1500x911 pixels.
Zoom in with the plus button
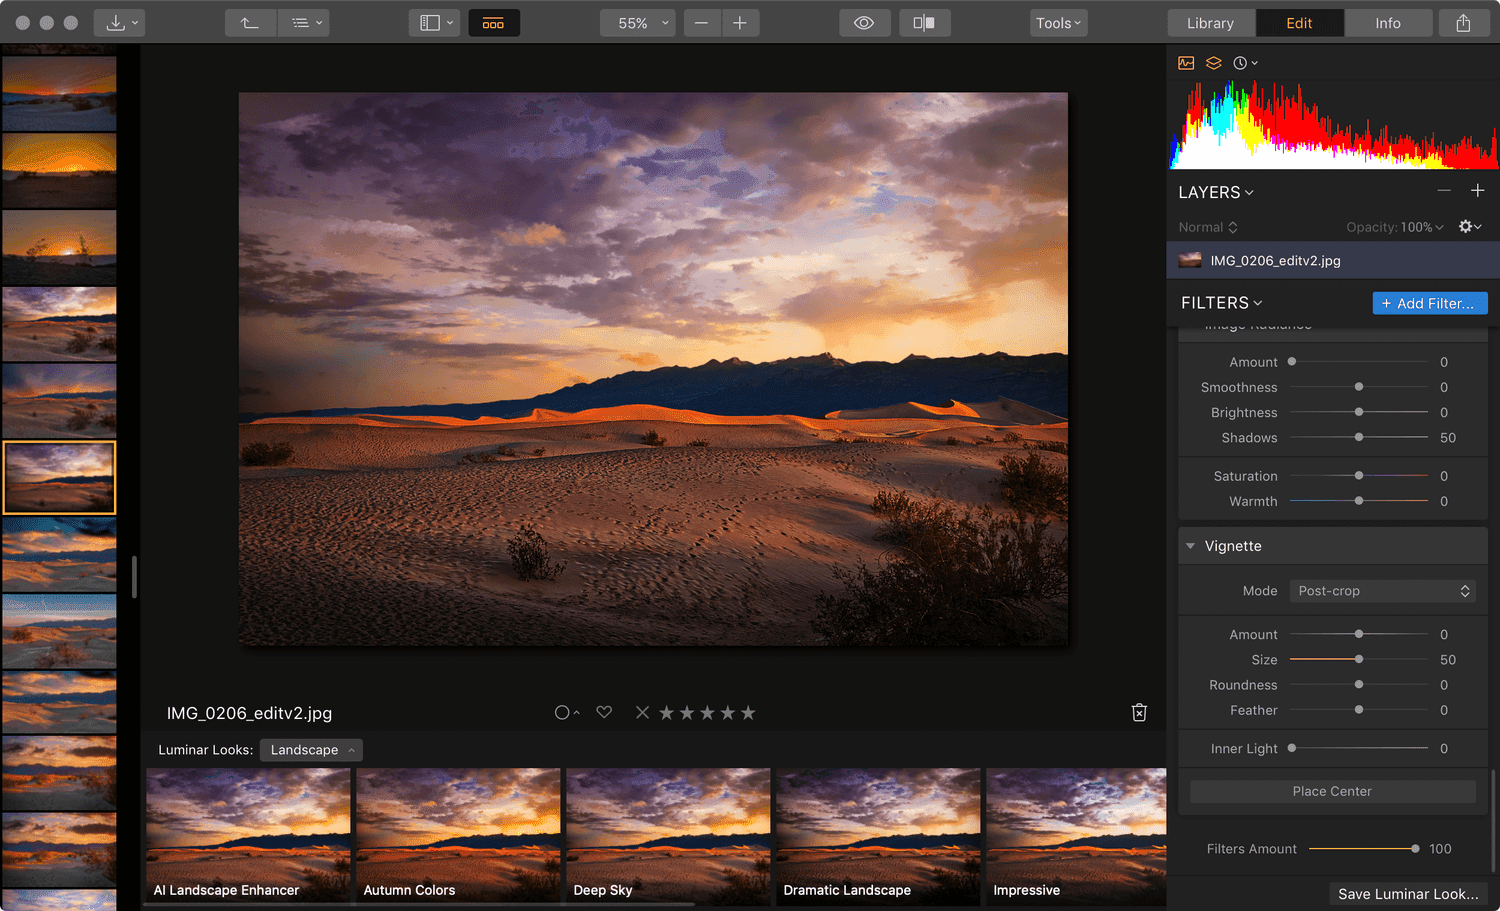tap(740, 23)
